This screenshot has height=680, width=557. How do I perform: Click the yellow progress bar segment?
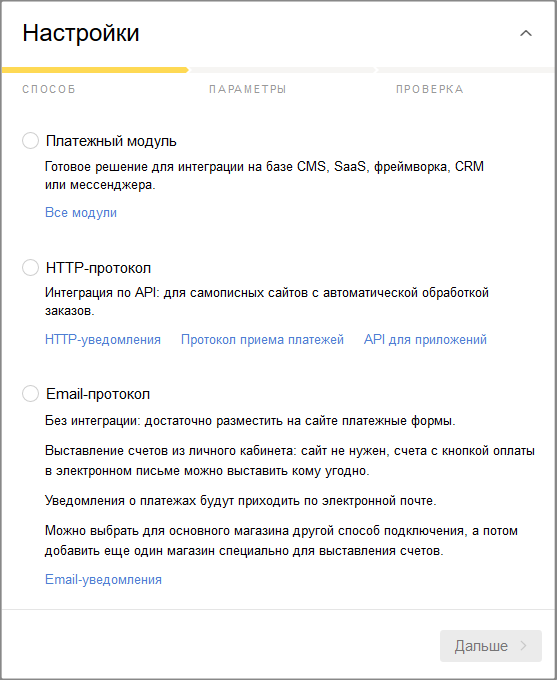click(x=95, y=70)
